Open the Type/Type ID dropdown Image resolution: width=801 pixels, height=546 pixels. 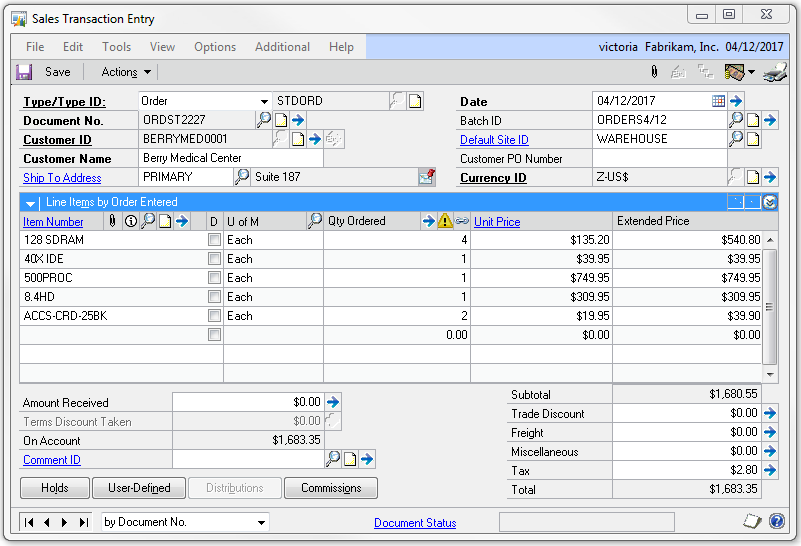(264, 101)
